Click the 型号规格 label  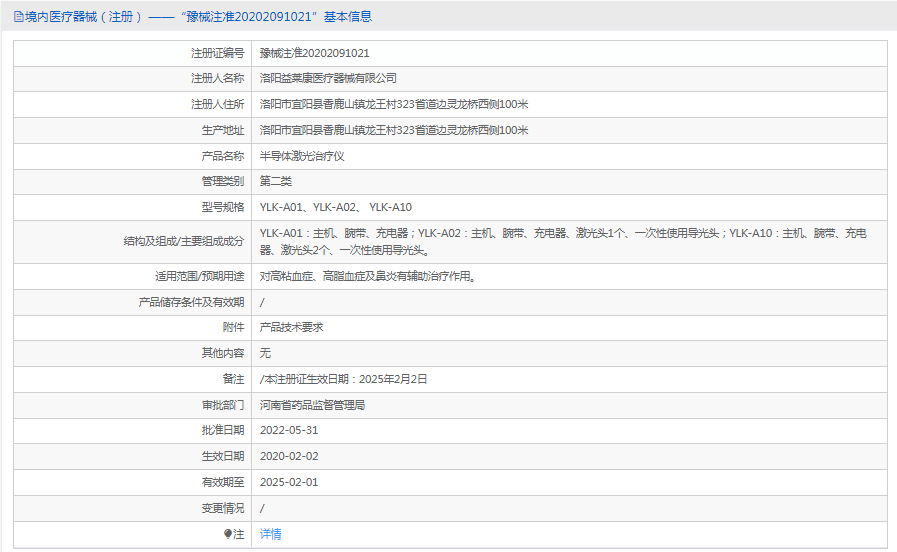coord(223,207)
